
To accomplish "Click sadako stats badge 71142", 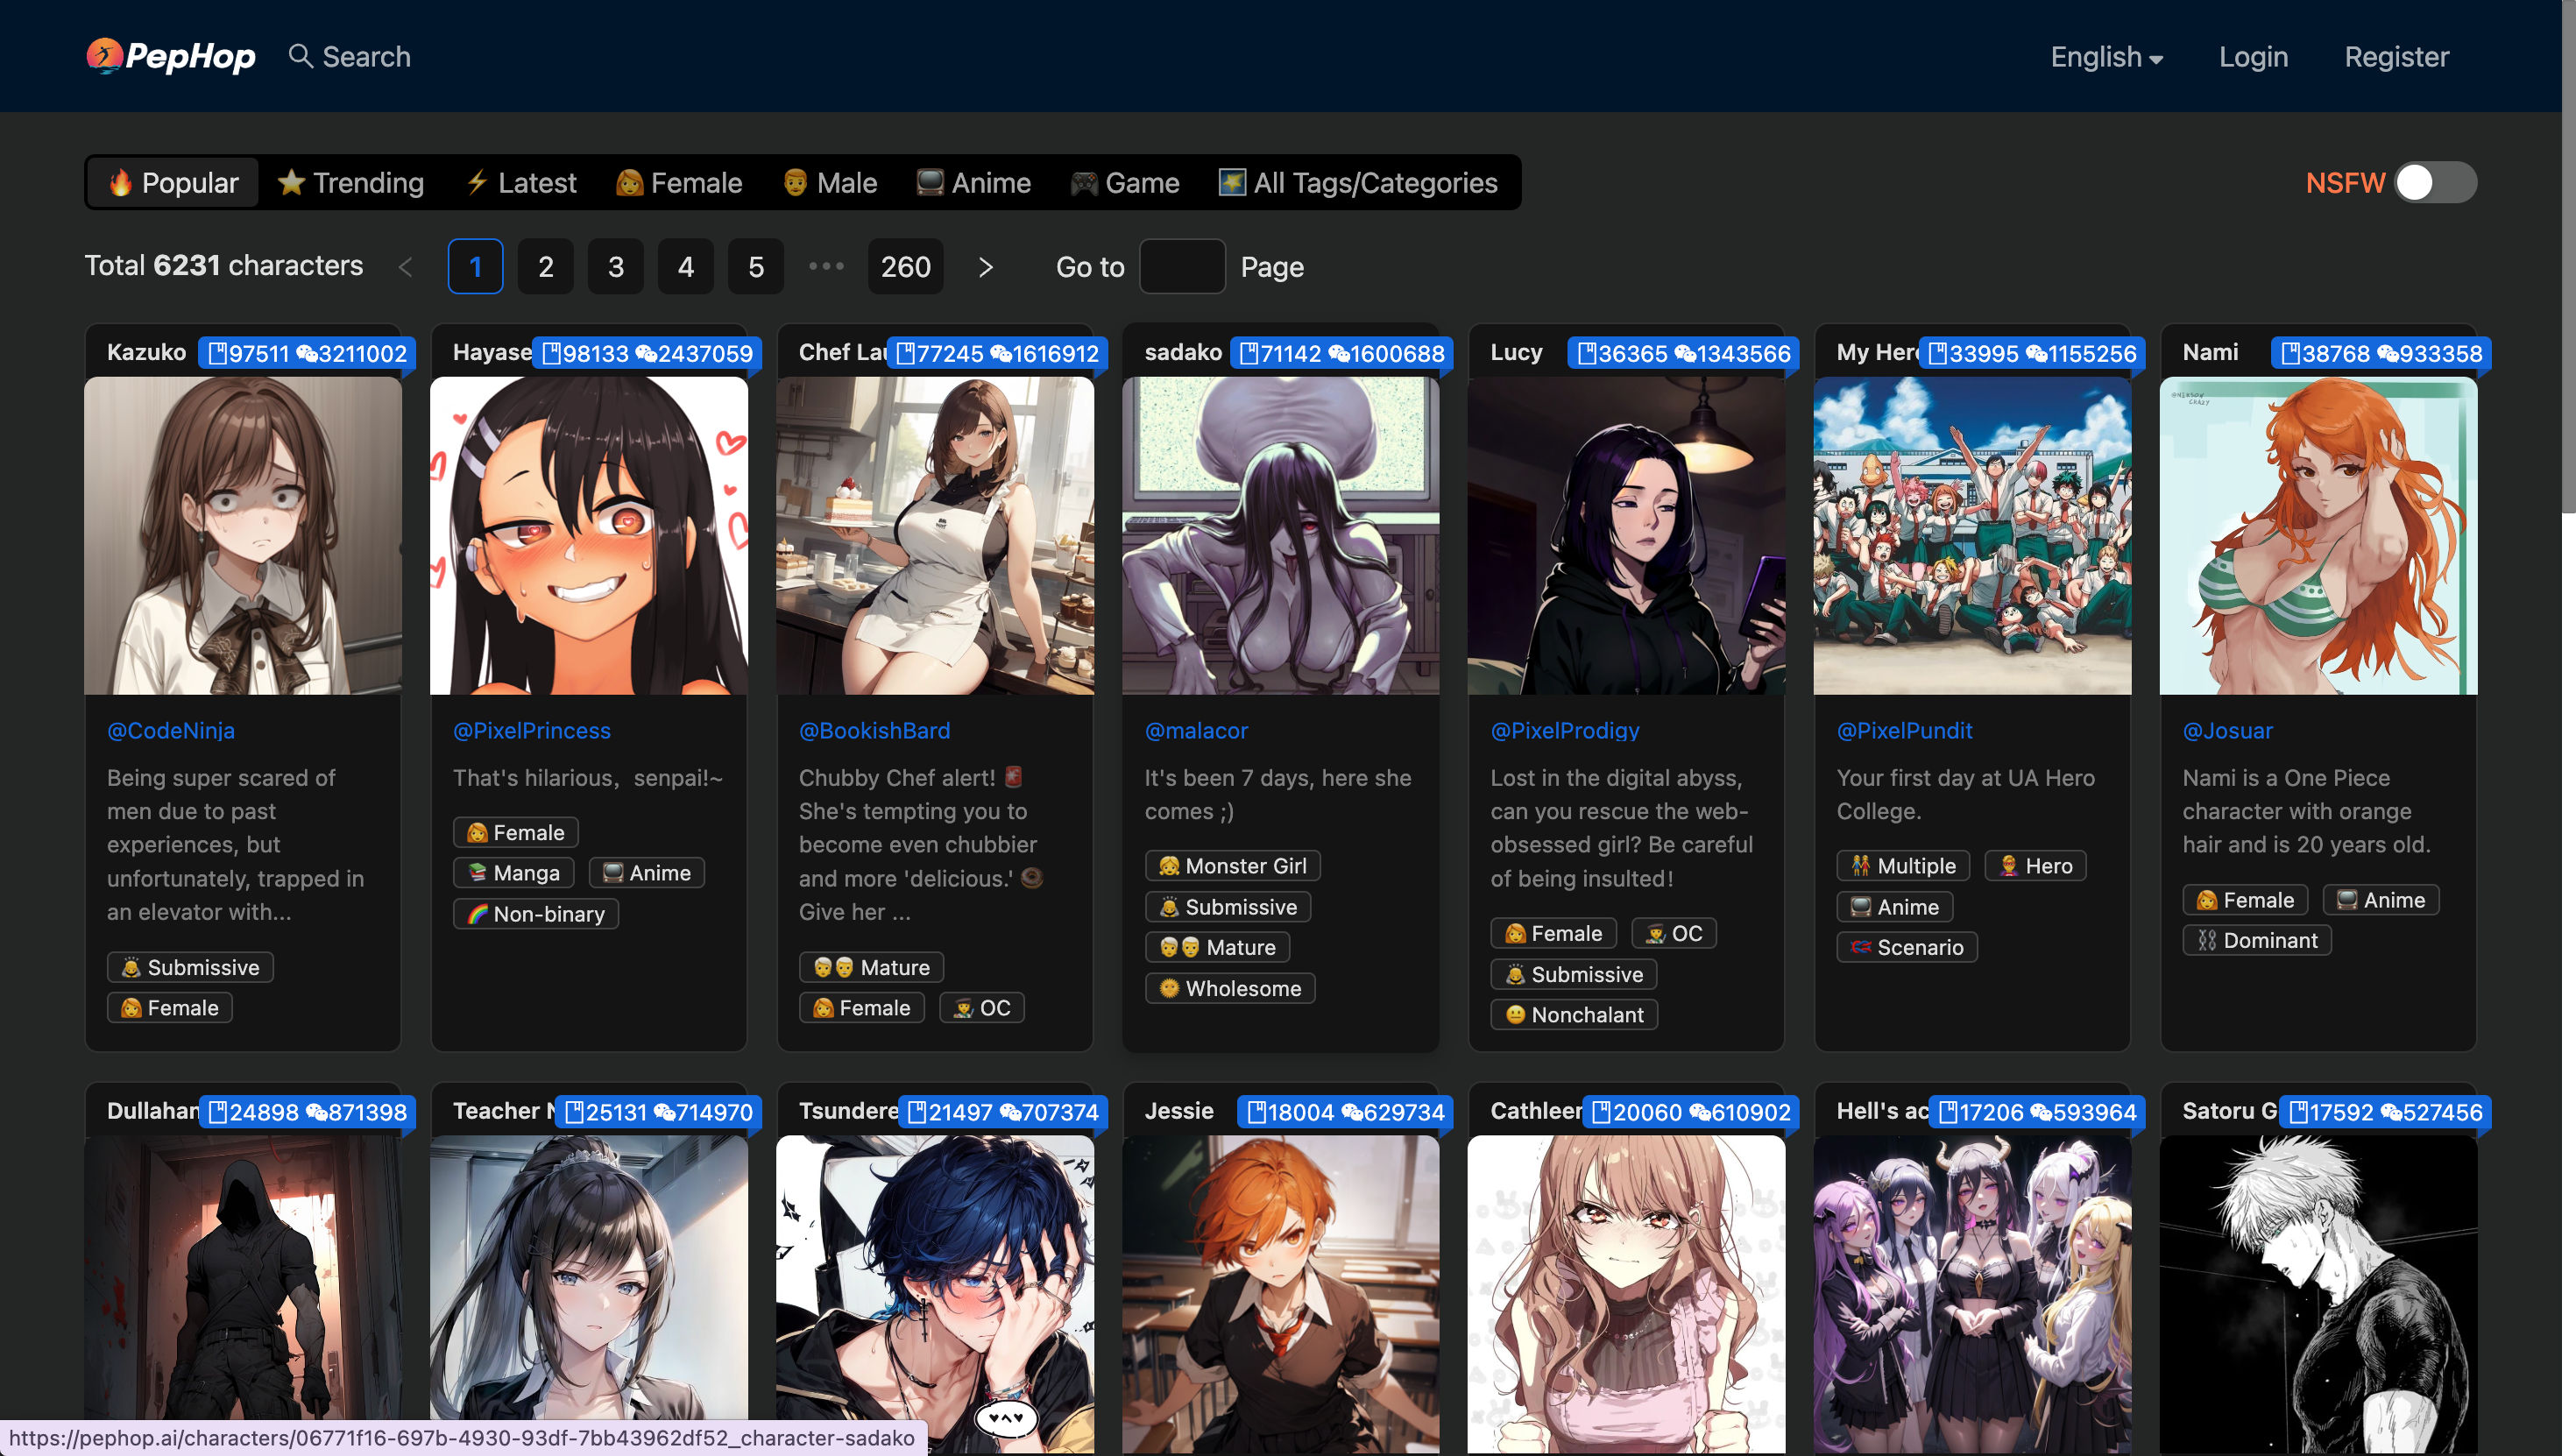I will point(1341,354).
